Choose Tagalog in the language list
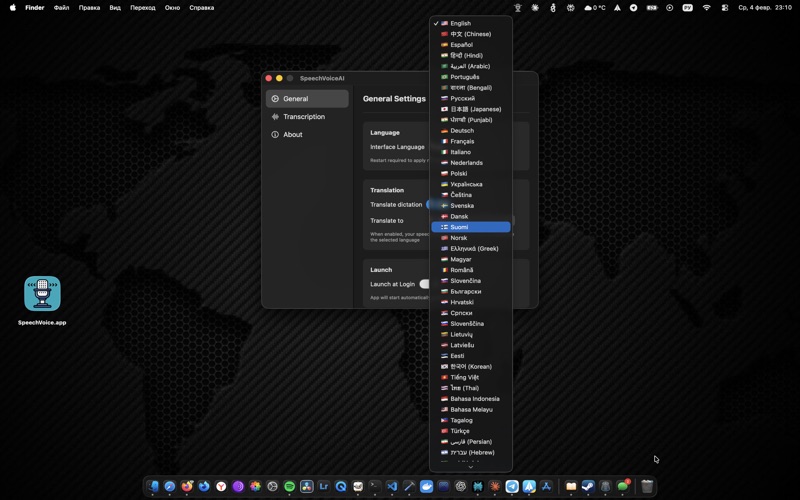This screenshot has width=800, height=500. [471, 420]
